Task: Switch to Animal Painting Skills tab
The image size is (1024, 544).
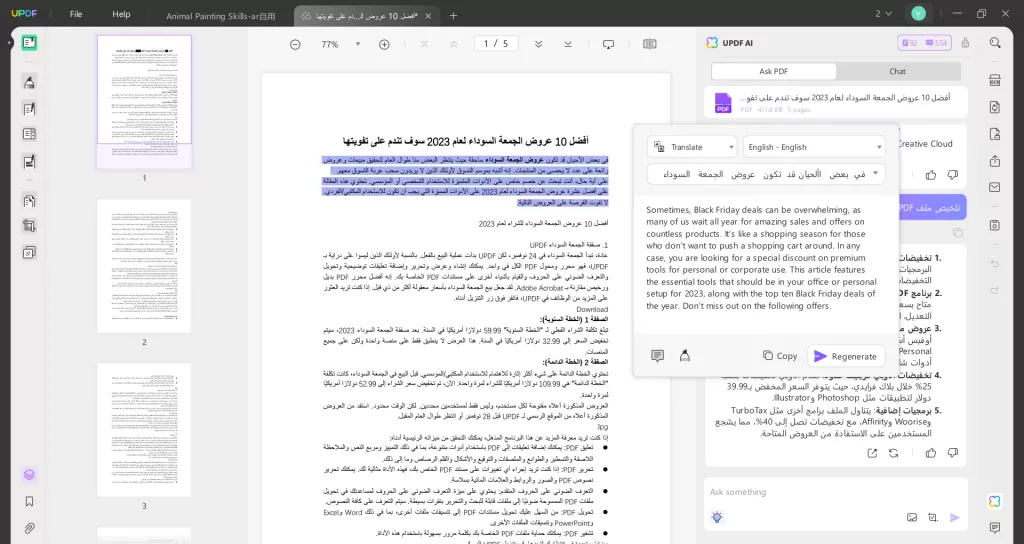Action: [x=221, y=16]
